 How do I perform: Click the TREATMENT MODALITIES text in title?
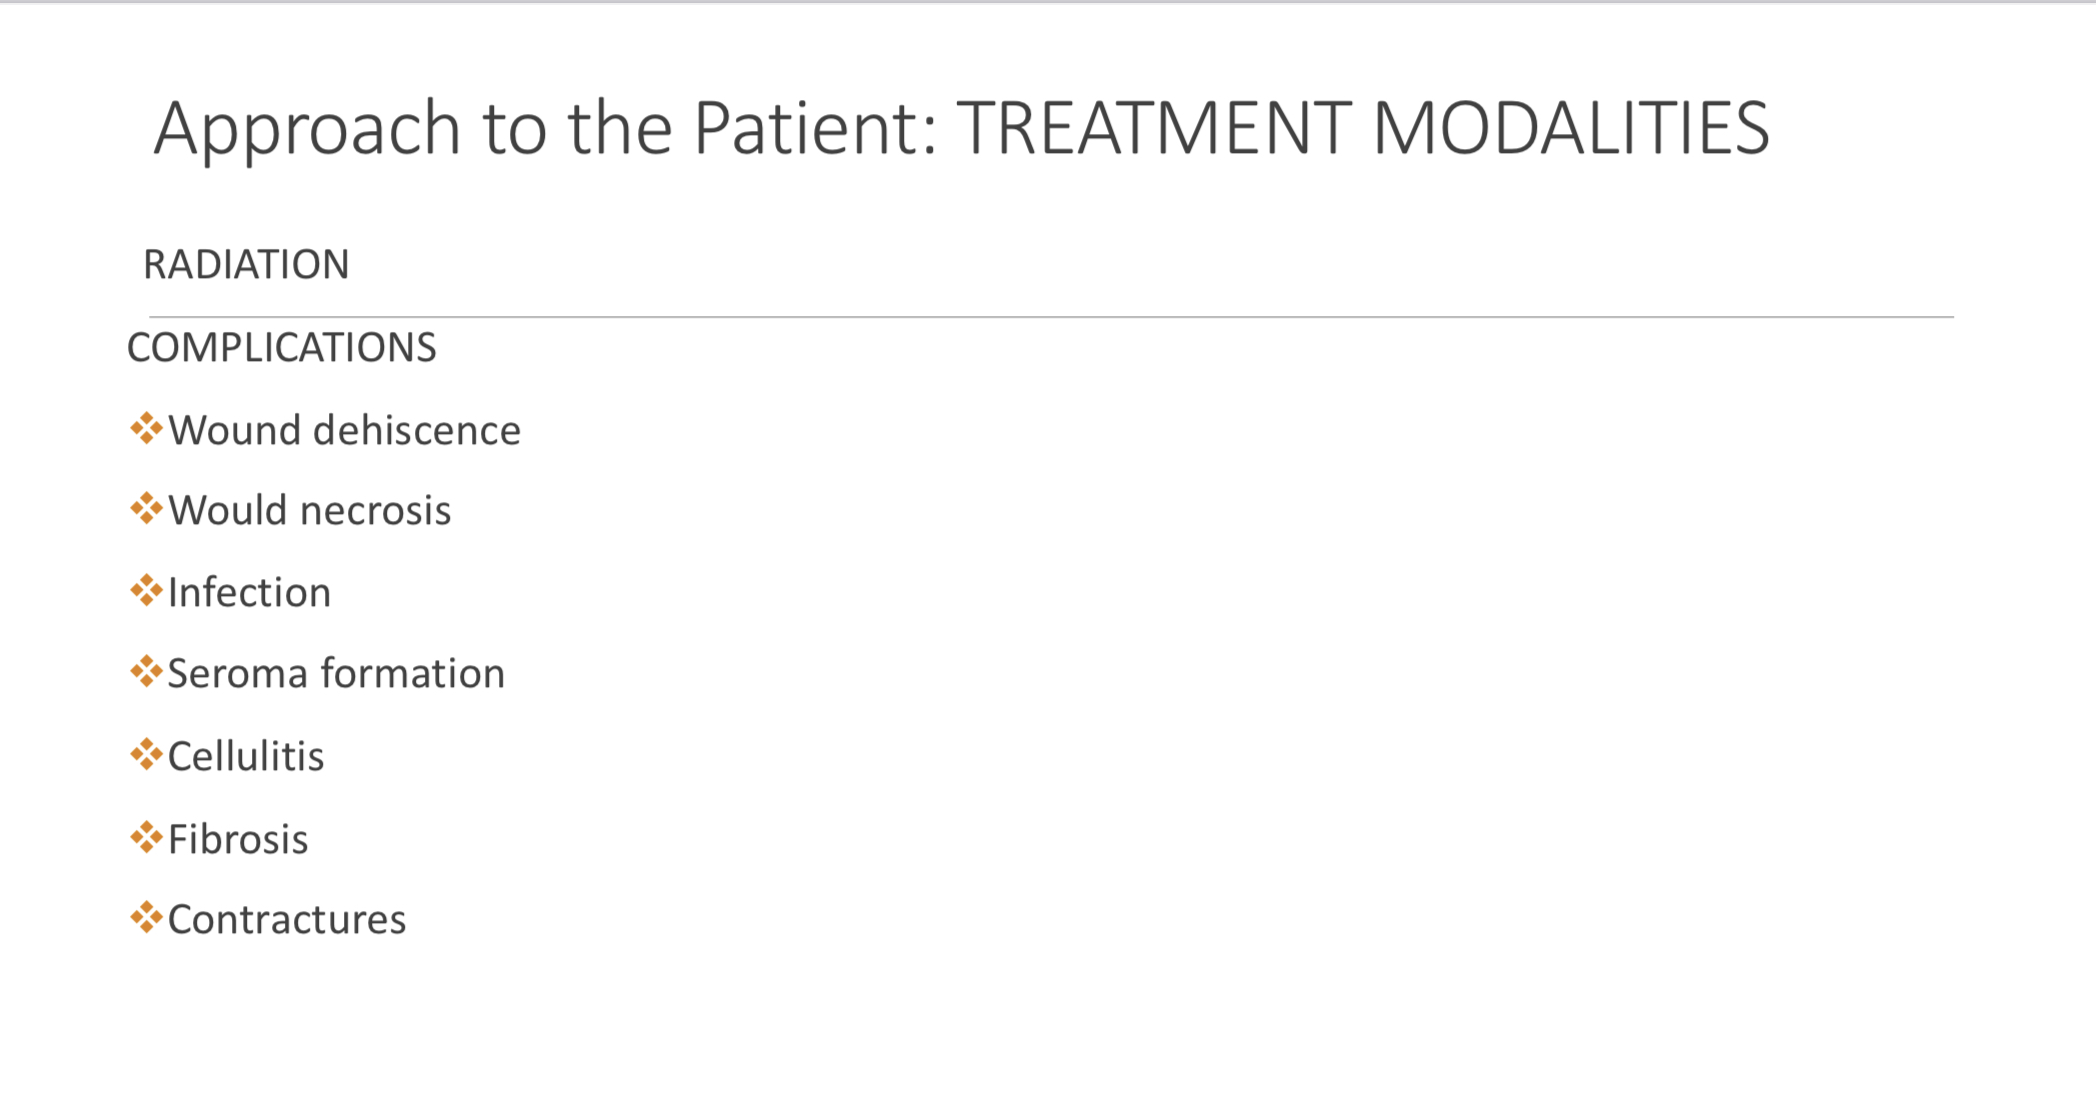[1363, 128]
